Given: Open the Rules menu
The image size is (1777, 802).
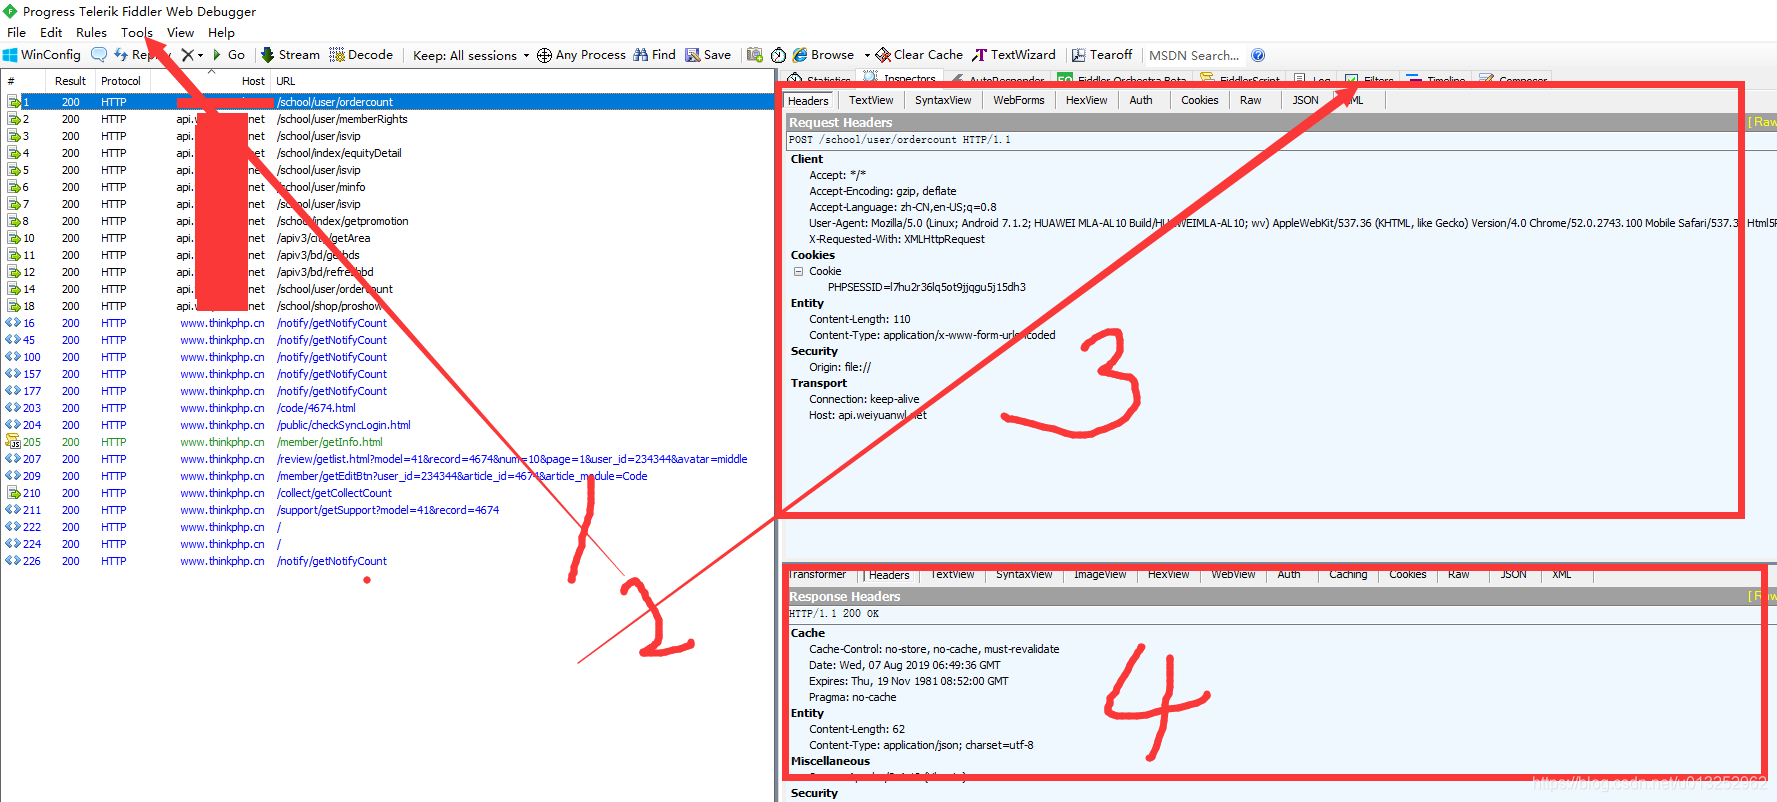Looking at the screenshot, I should pyautogui.click(x=91, y=32).
